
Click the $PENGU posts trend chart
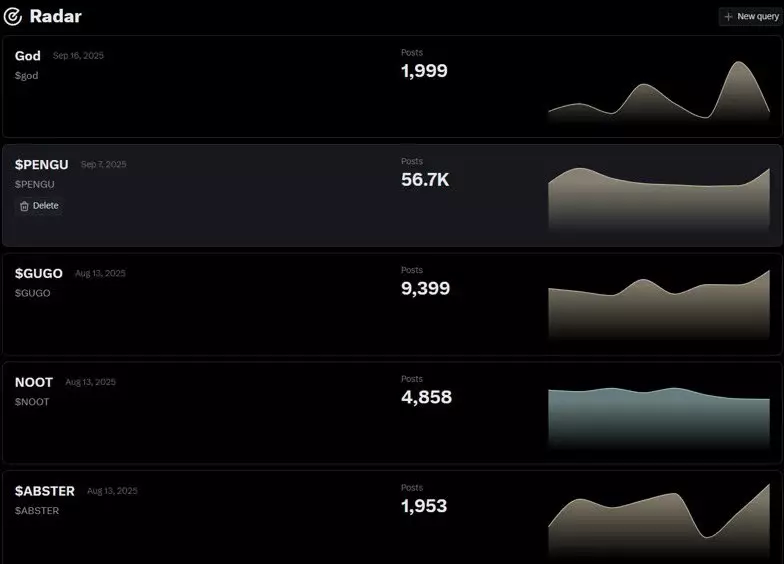[x=659, y=199]
